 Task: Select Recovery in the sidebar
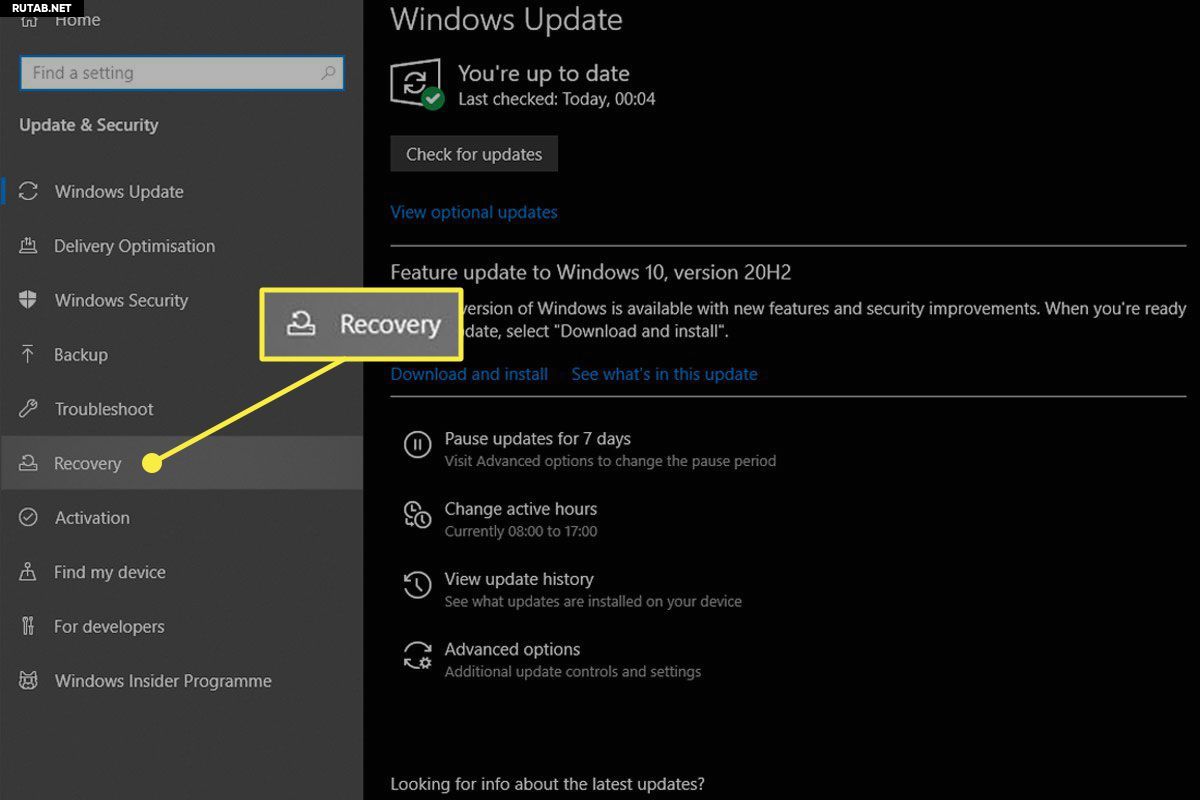tap(181, 463)
